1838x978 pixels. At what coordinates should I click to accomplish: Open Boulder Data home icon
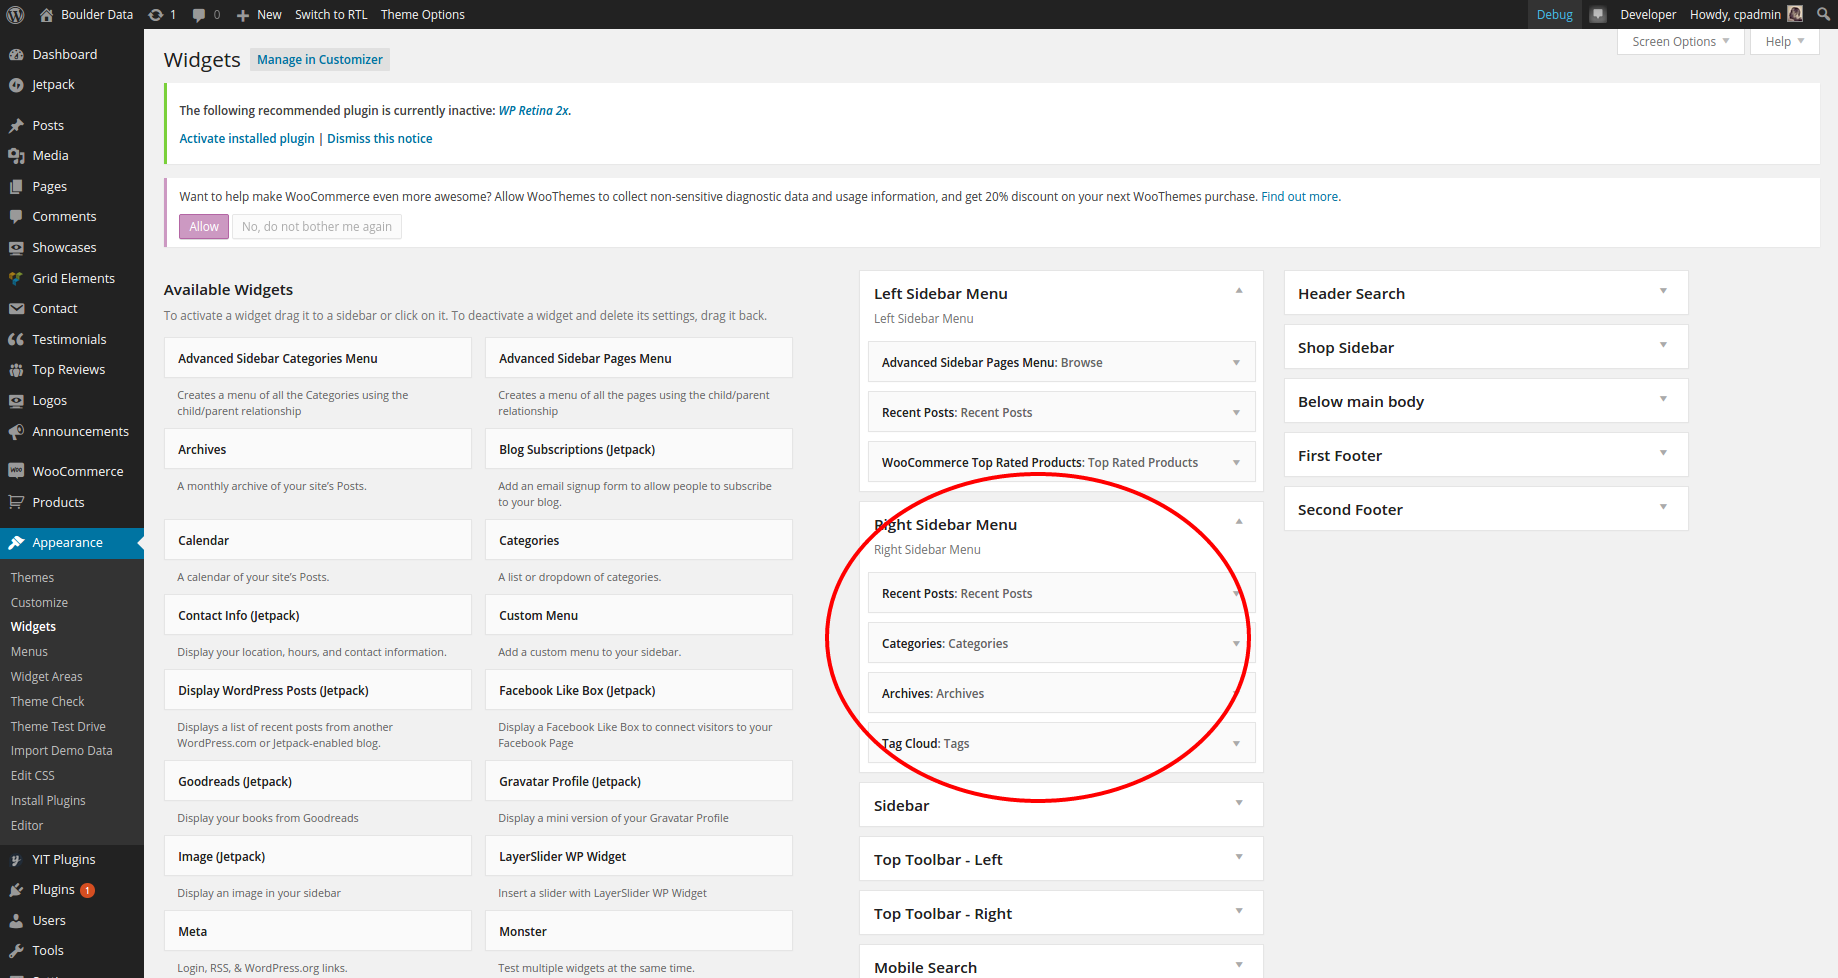point(46,14)
